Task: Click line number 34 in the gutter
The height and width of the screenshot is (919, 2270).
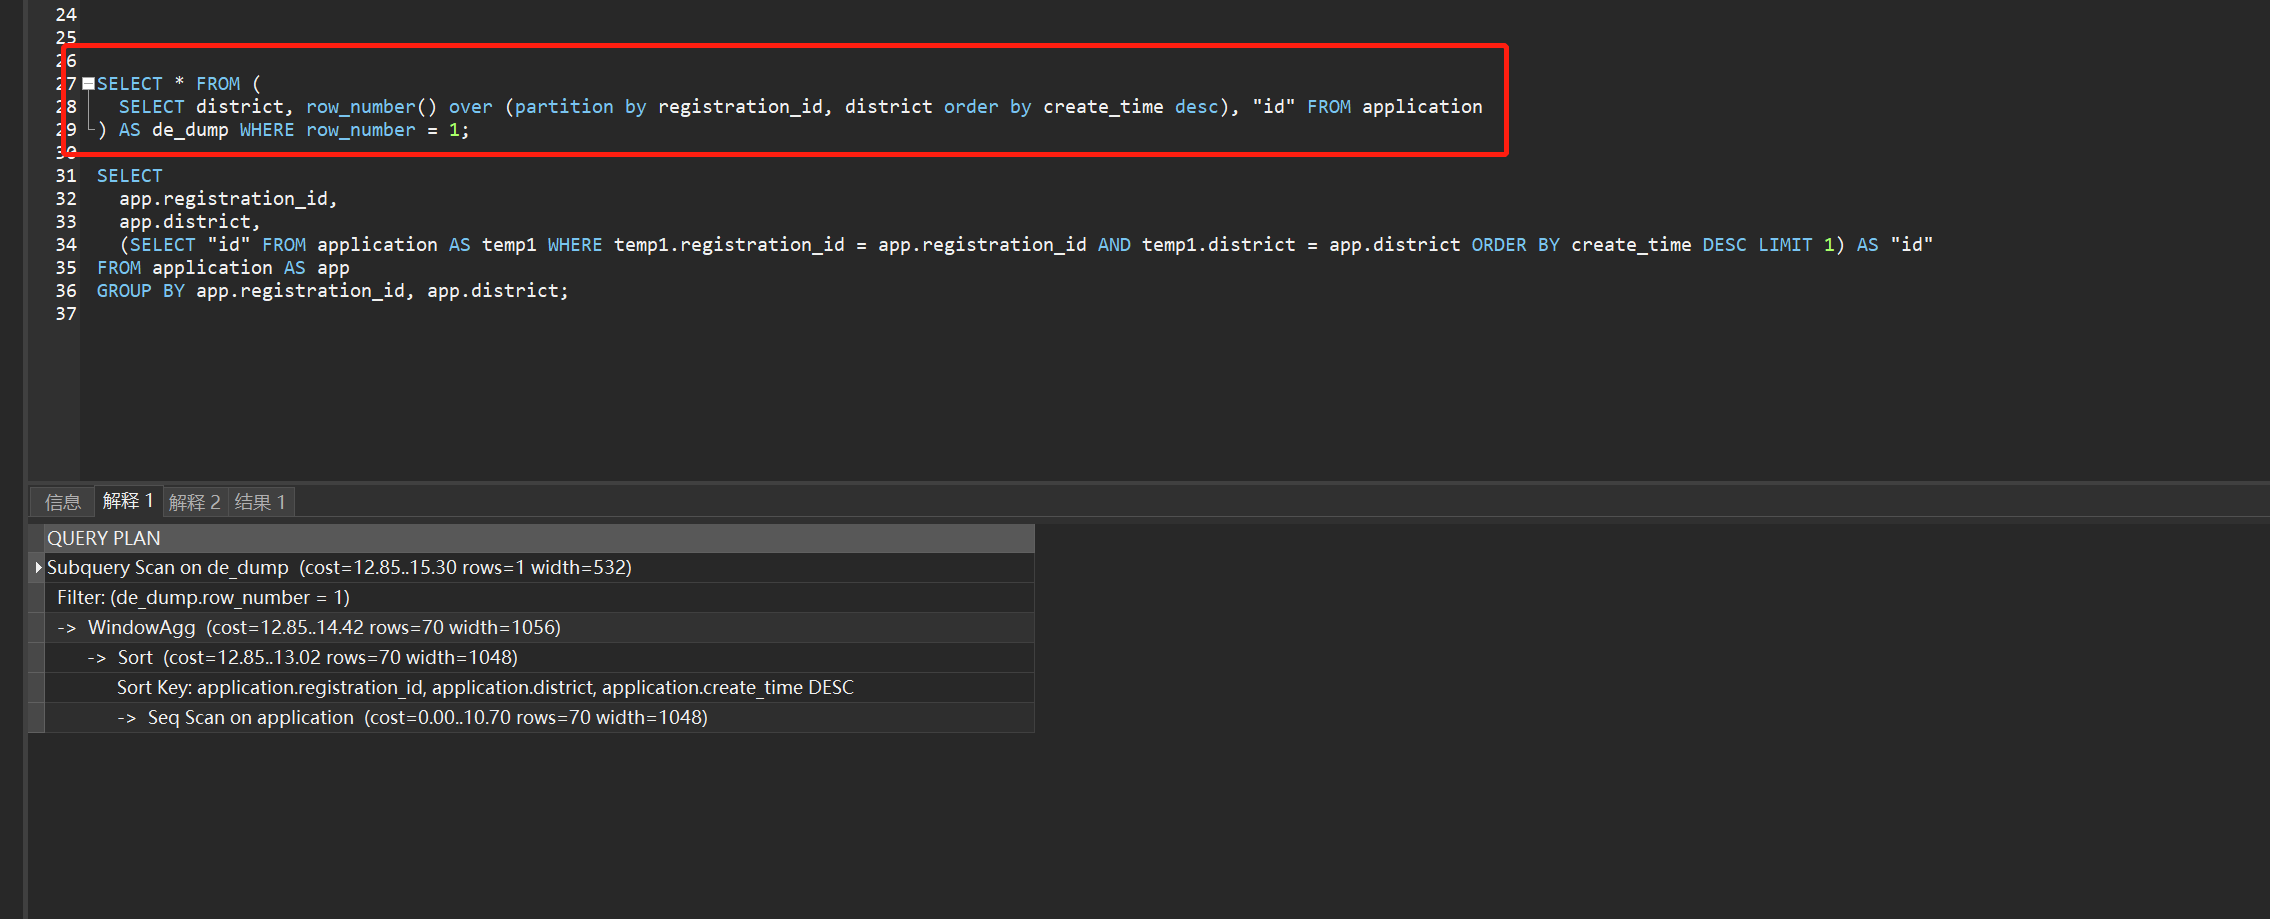Action: point(66,245)
